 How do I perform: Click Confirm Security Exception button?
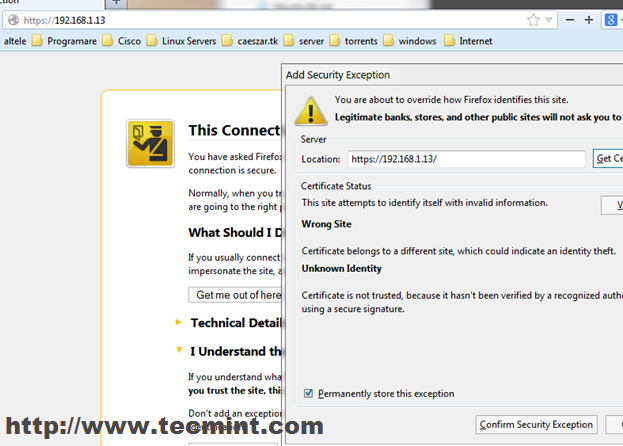(x=536, y=425)
